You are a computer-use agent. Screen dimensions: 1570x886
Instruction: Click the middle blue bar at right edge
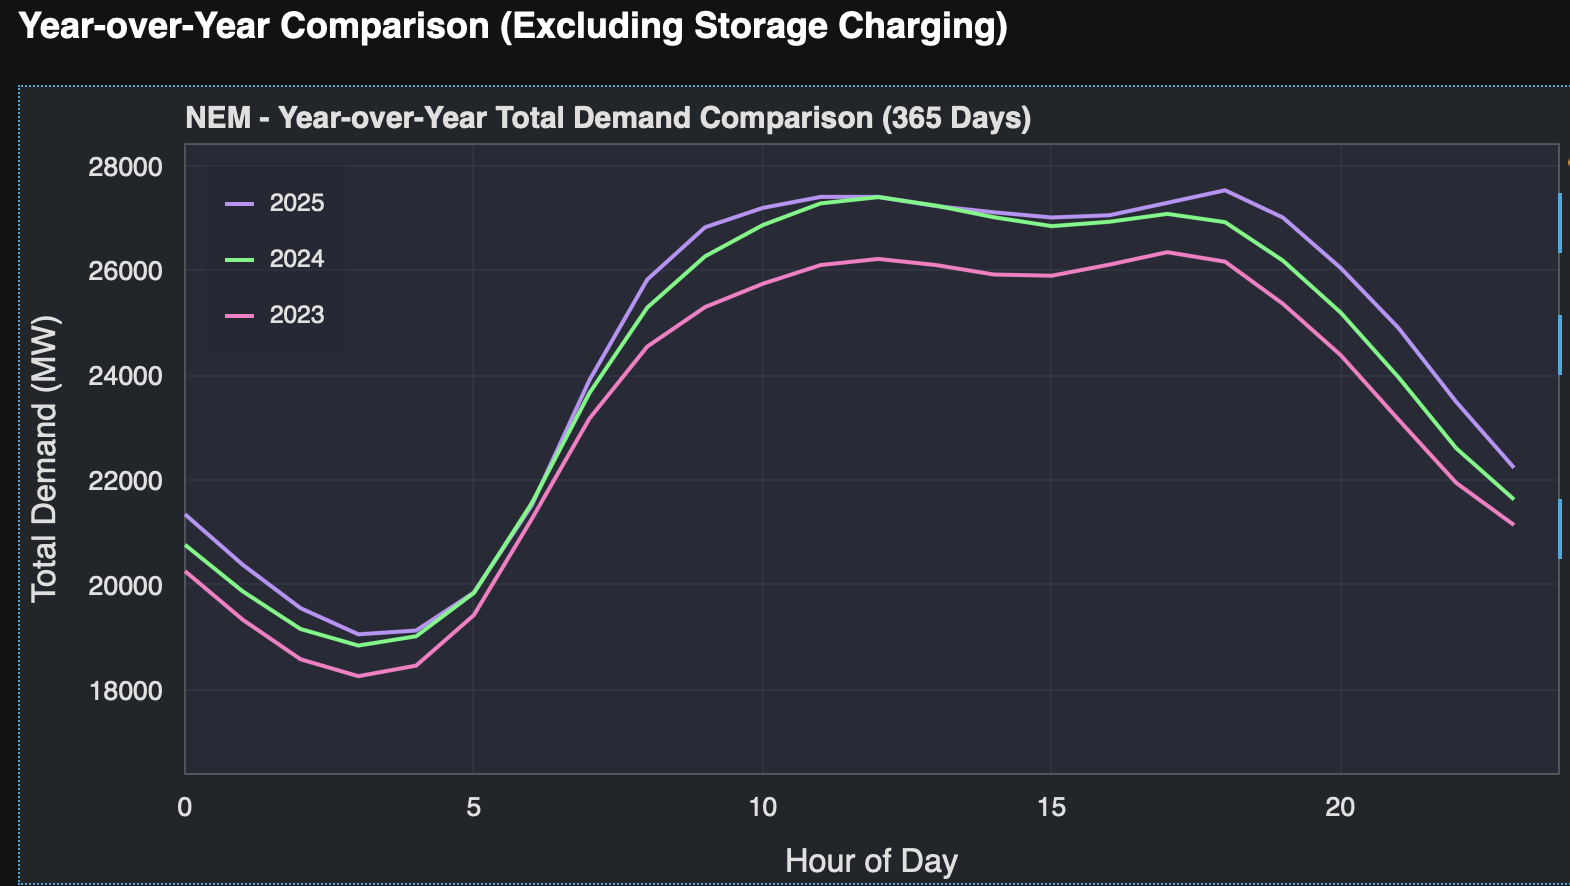(x=1560, y=345)
